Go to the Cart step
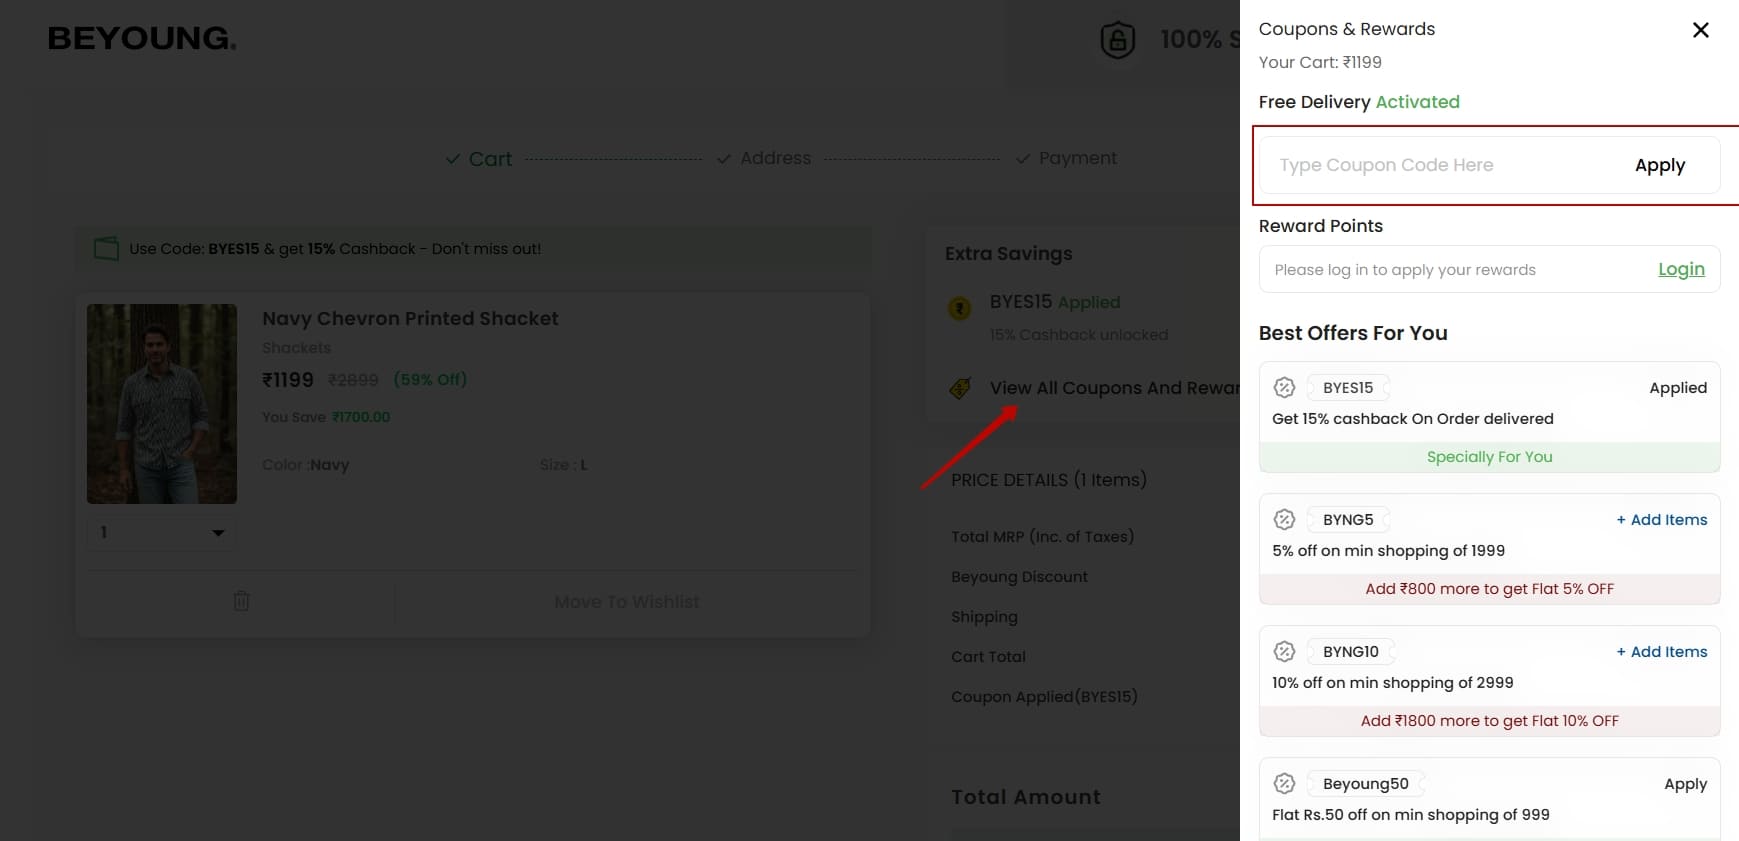Screen dimensions: 1739x841 (x=490, y=159)
